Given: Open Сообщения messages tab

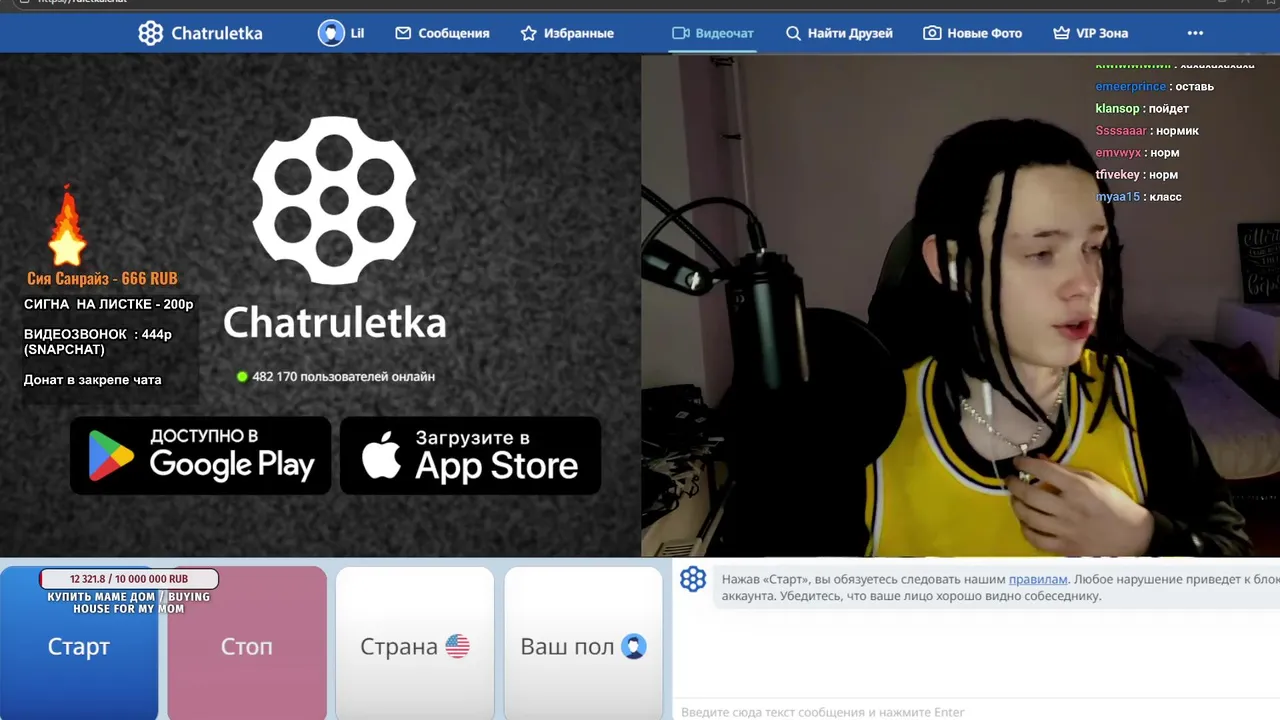Looking at the screenshot, I should [442, 33].
